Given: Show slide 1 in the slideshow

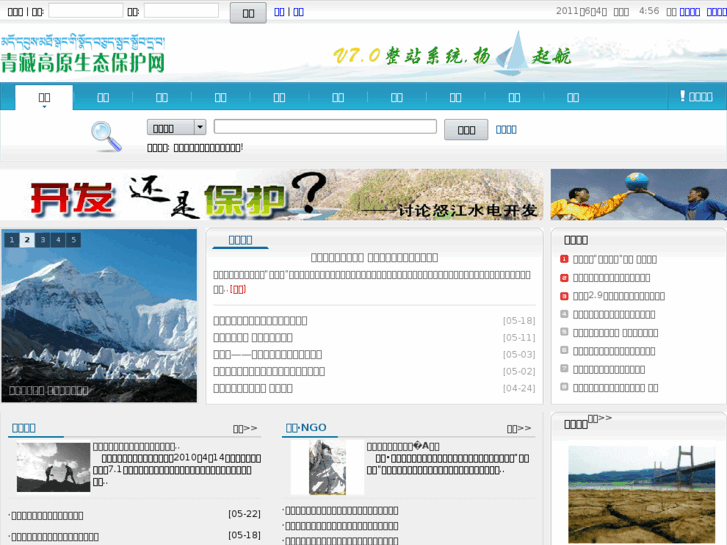Looking at the screenshot, I should [x=12, y=240].
